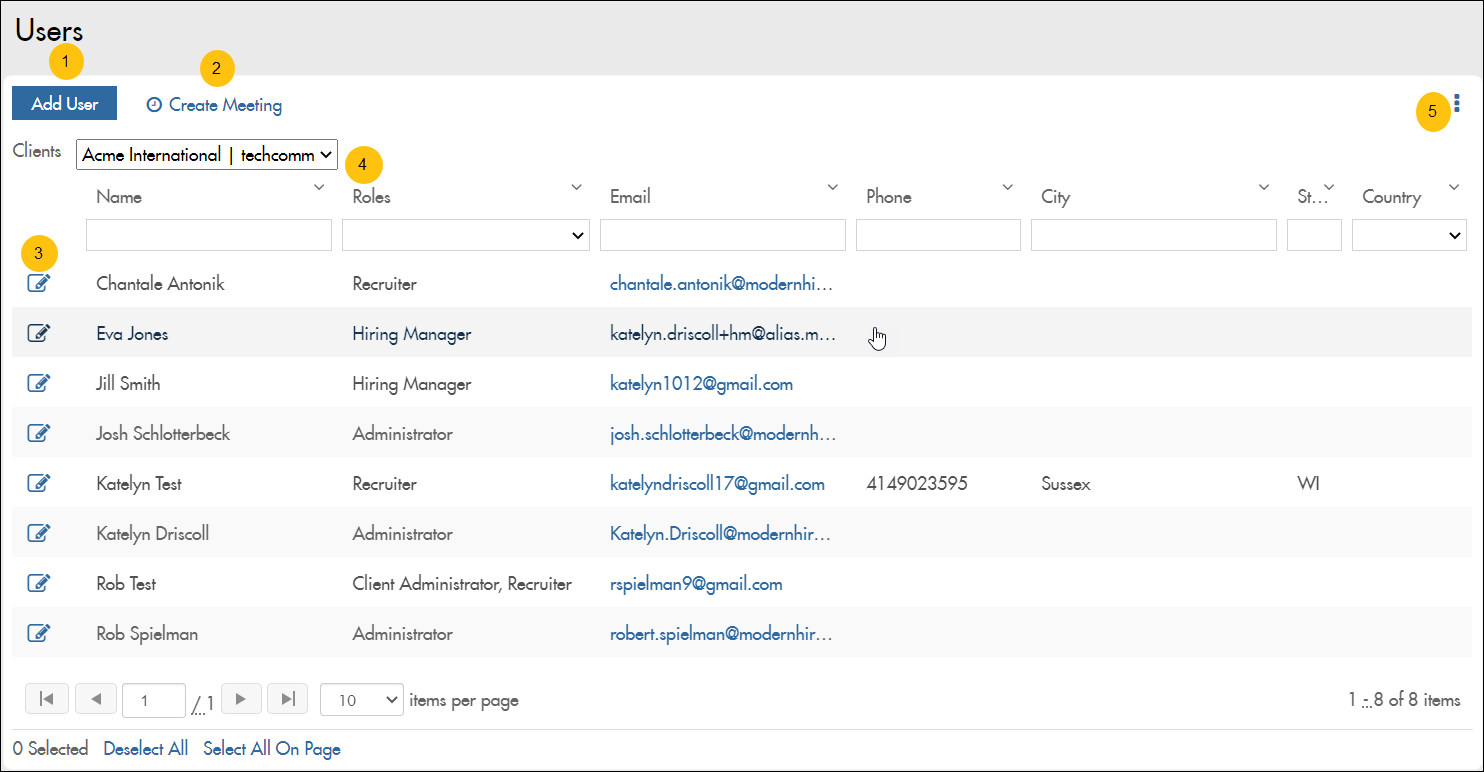The height and width of the screenshot is (772, 1484).
Task: Open the Clients dropdown for Acme International
Action: coord(207,155)
